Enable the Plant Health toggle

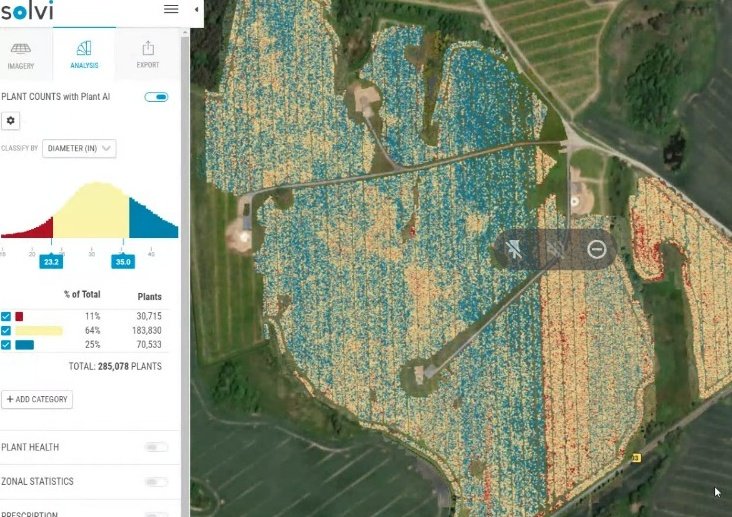[156, 447]
